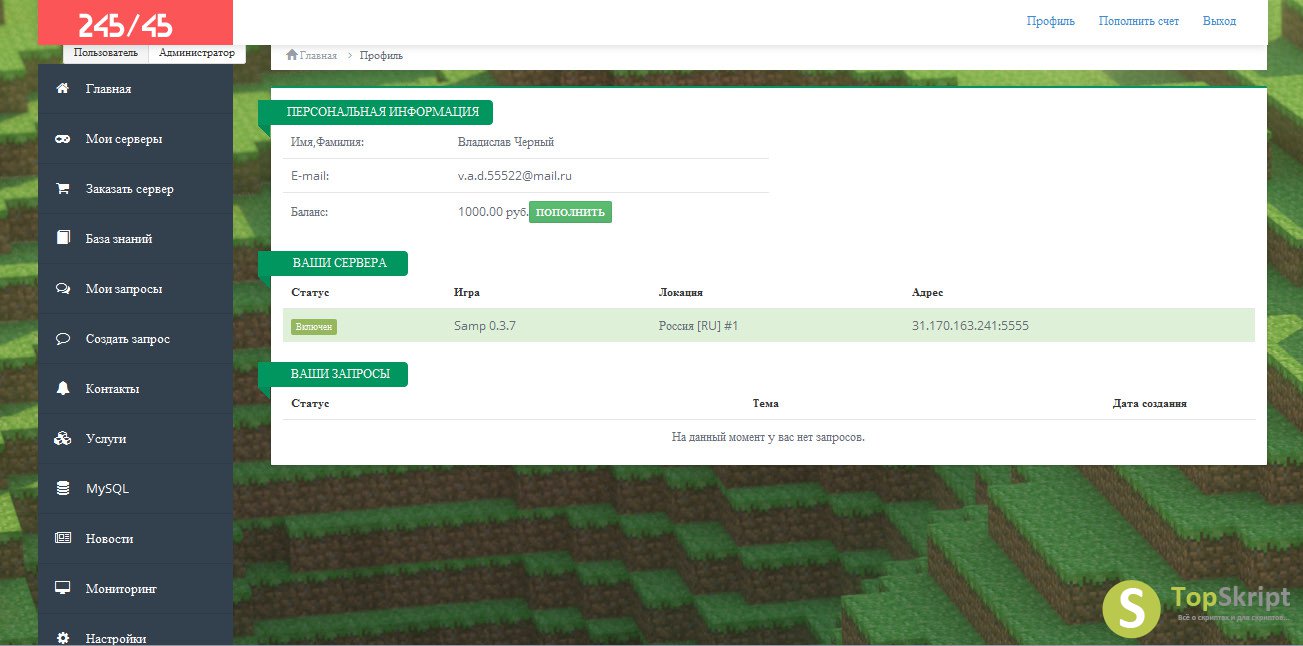Click the database icon for MySQL

coord(63,488)
